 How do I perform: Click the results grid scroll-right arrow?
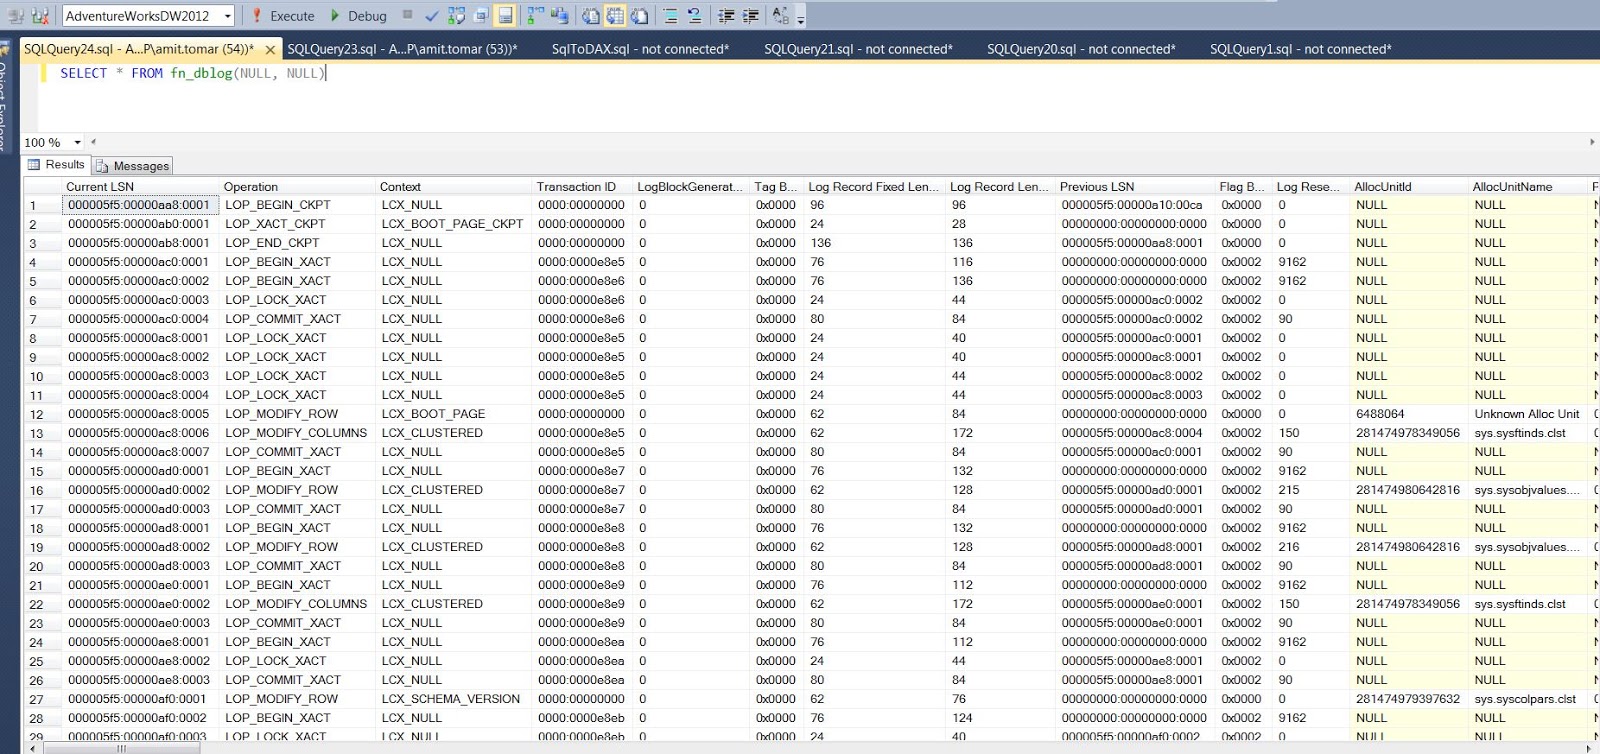[1591, 748]
